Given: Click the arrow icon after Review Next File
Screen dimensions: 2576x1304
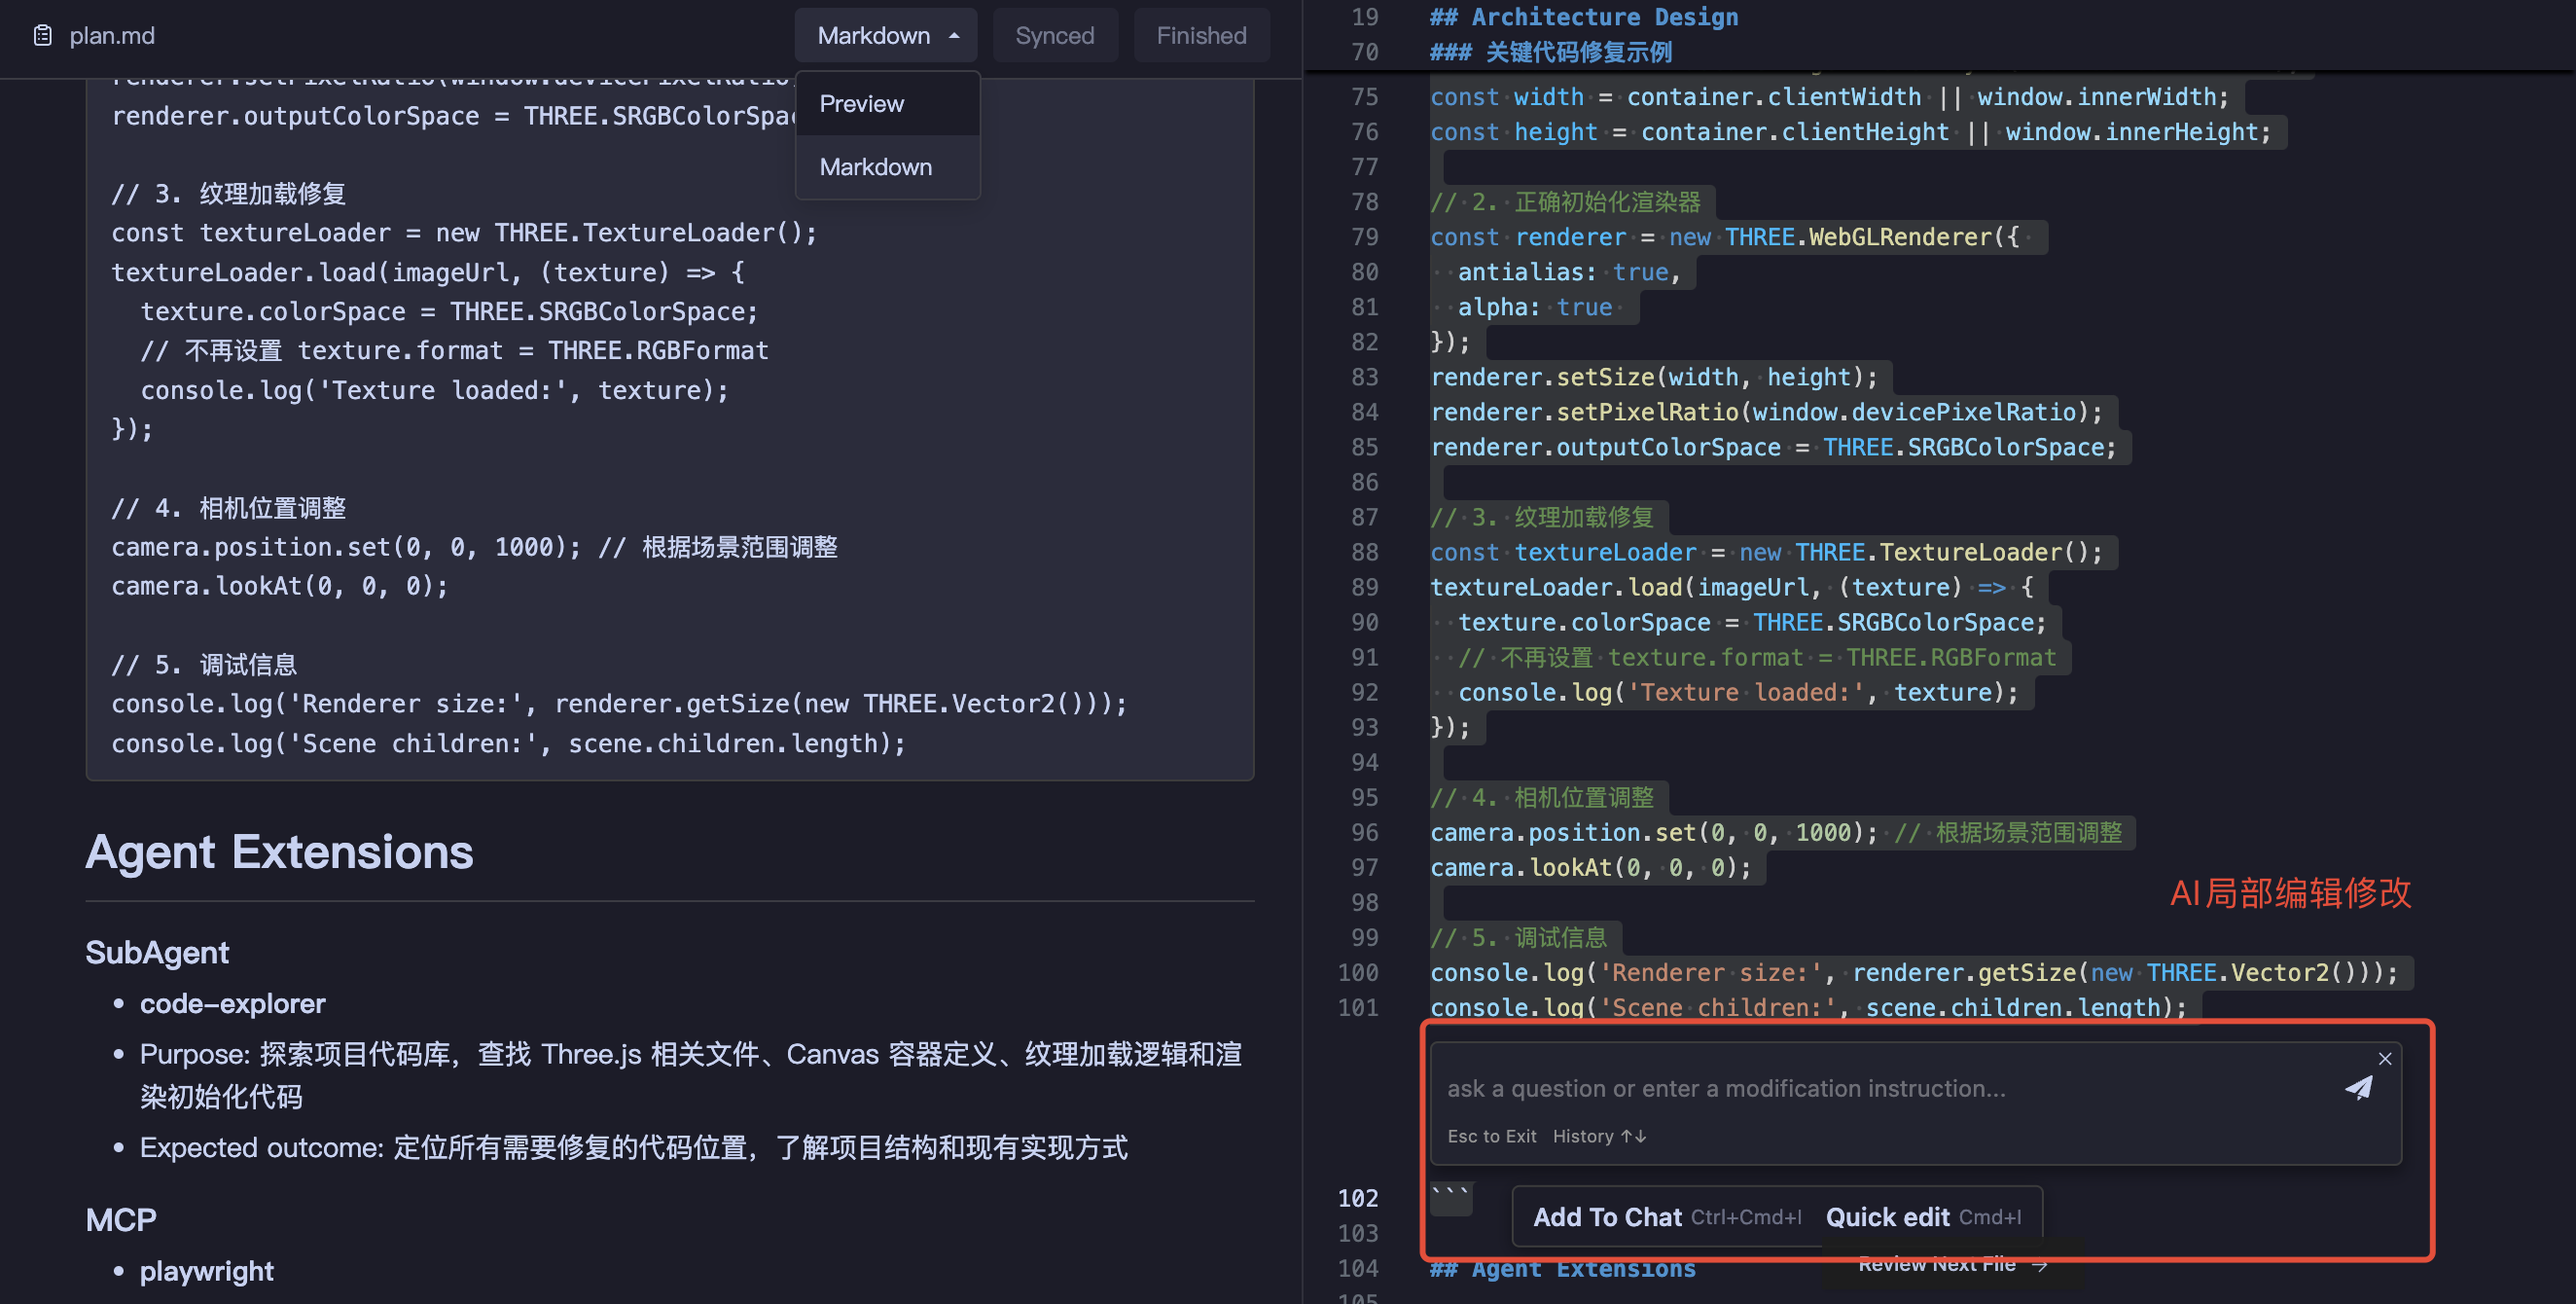Looking at the screenshot, I should (2040, 1263).
